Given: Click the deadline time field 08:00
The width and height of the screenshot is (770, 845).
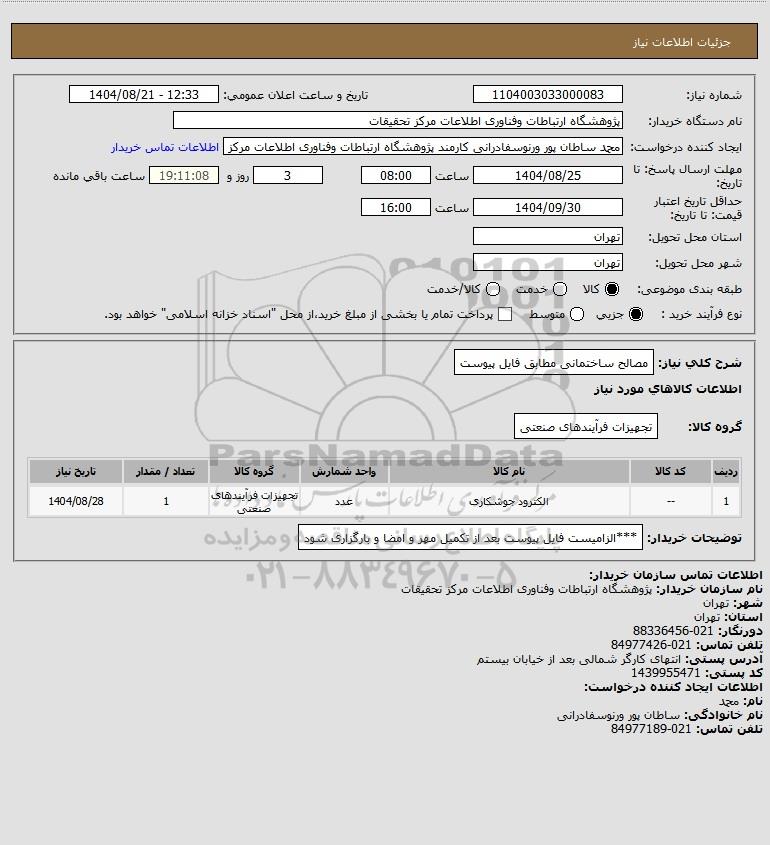Looking at the screenshot, I should click(x=396, y=176).
